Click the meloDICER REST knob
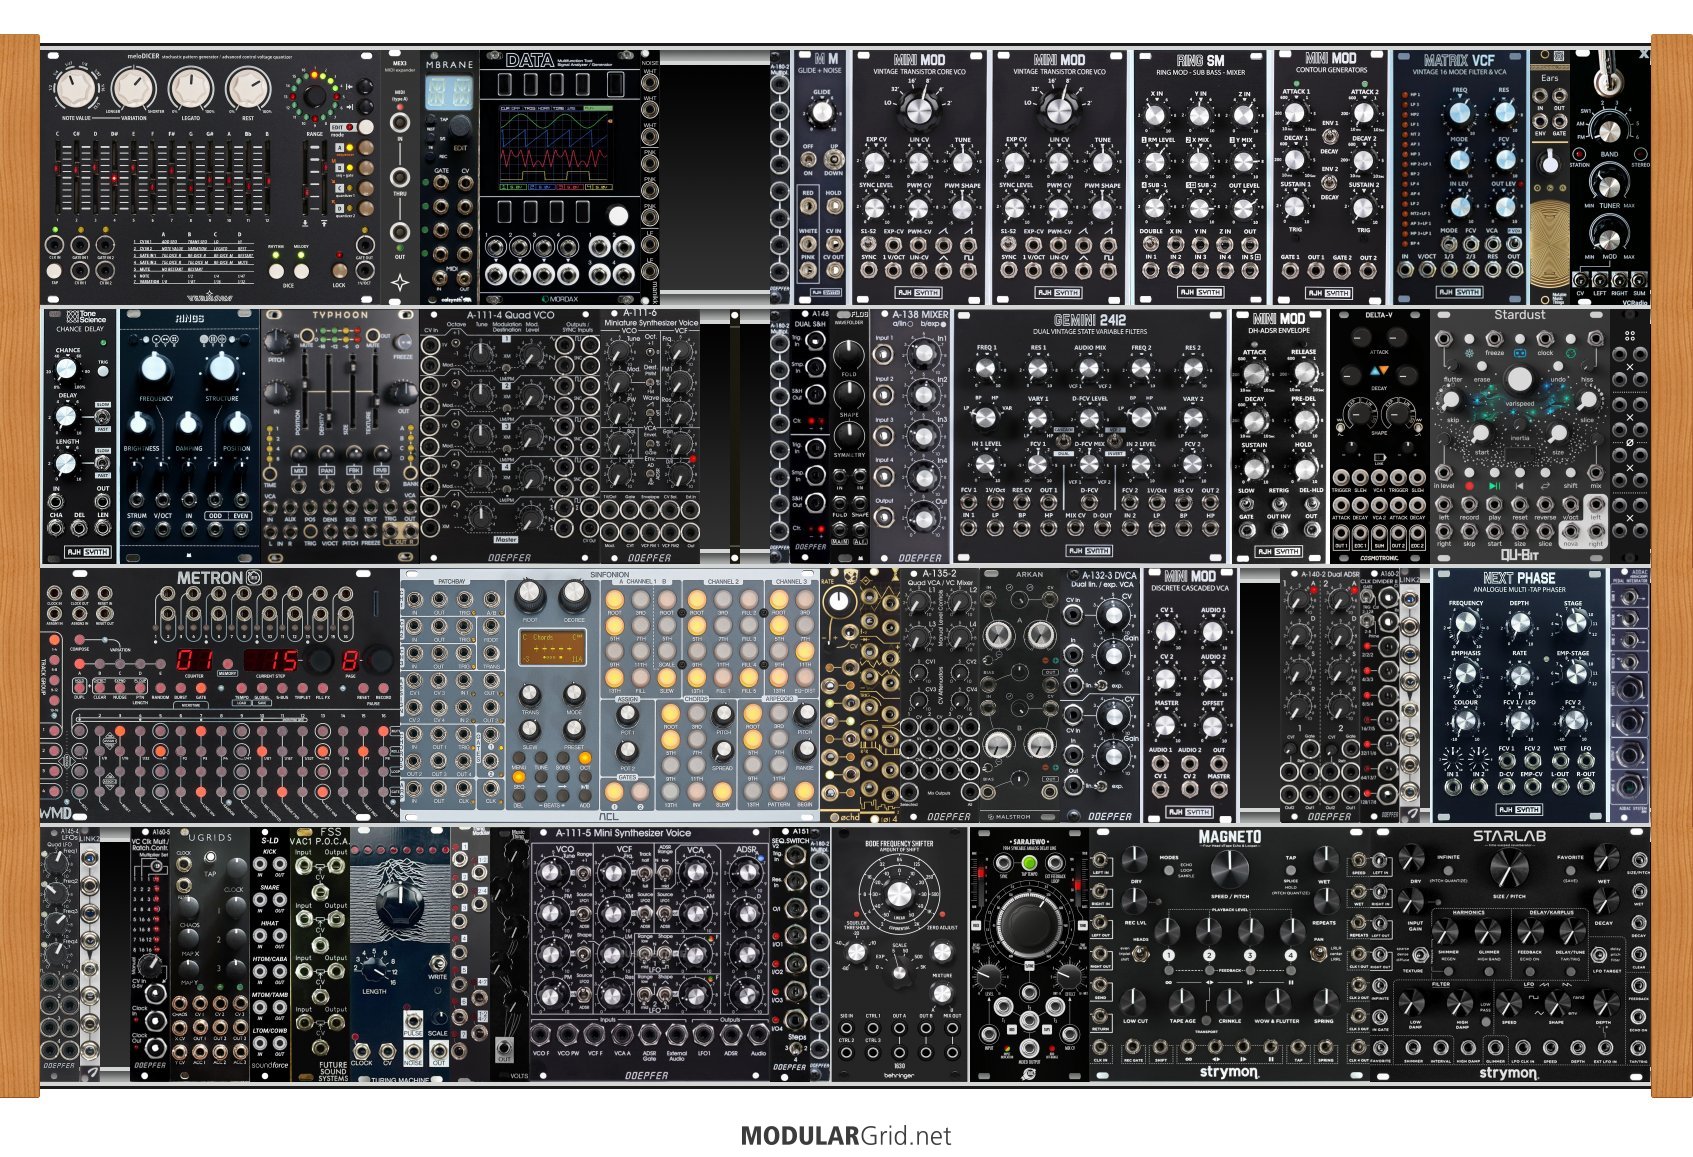This screenshot has height=1157, width=1693. [248, 88]
